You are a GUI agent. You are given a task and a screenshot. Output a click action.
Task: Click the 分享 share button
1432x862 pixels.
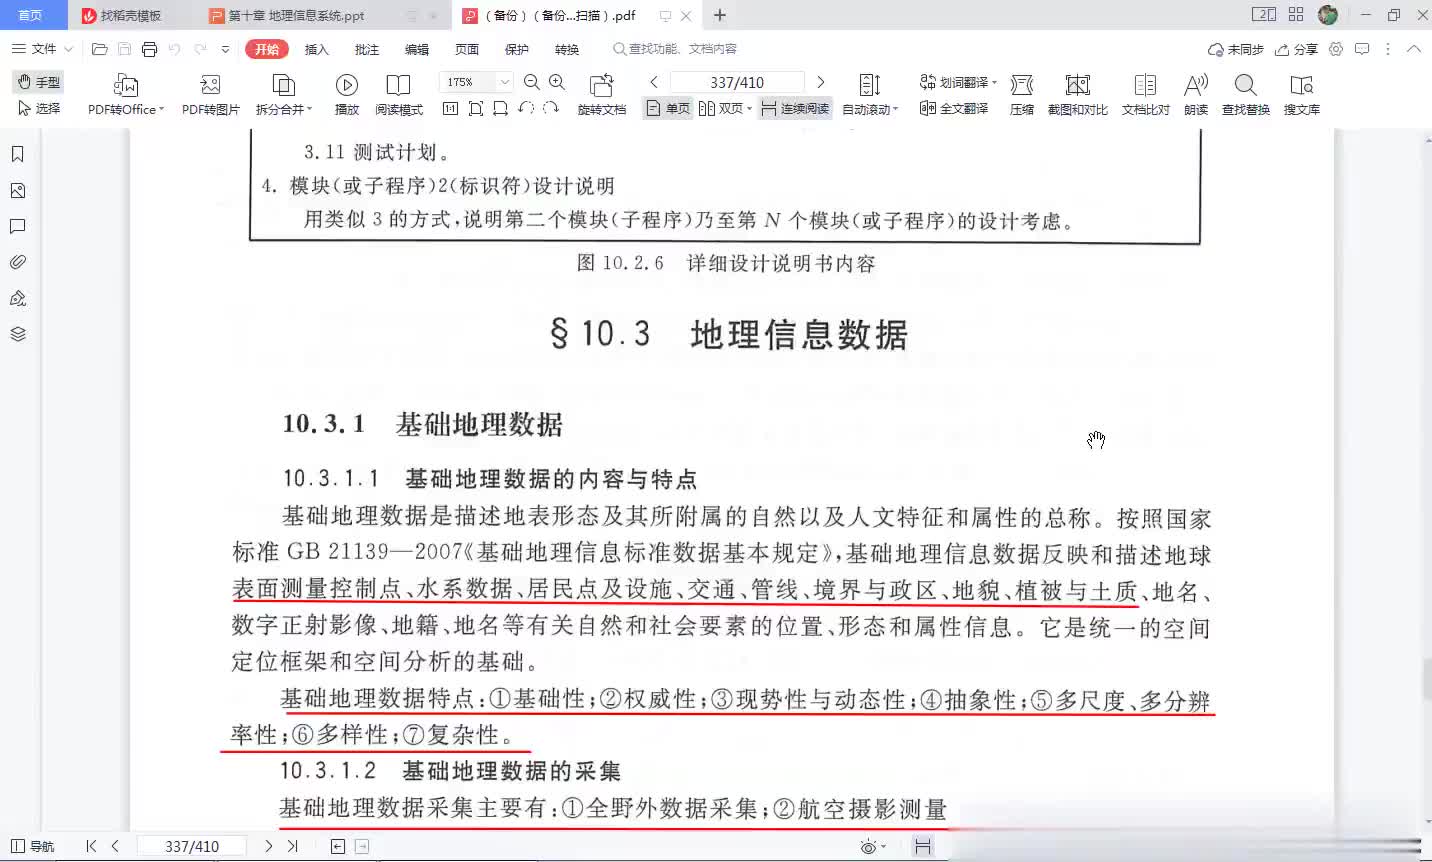point(1297,49)
